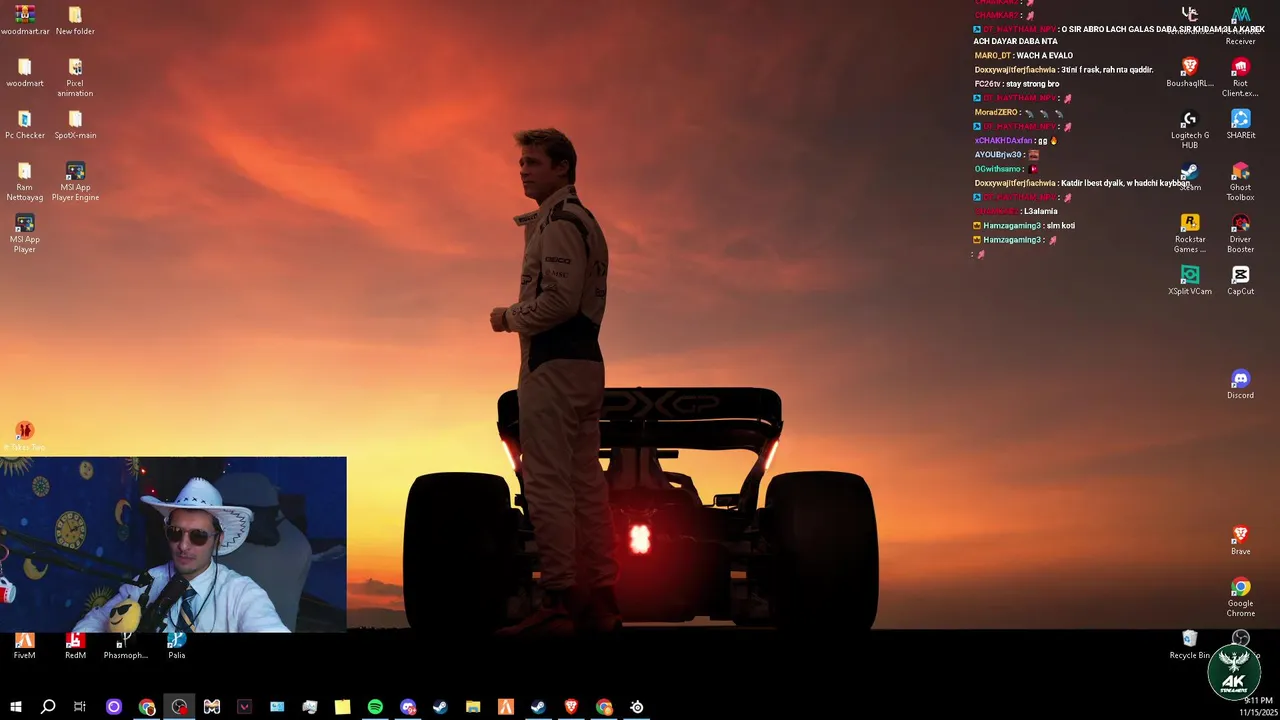Image resolution: width=1280 pixels, height=720 pixels.
Task: Switch to Spotify on the taskbar
Action: (x=375, y=707)
